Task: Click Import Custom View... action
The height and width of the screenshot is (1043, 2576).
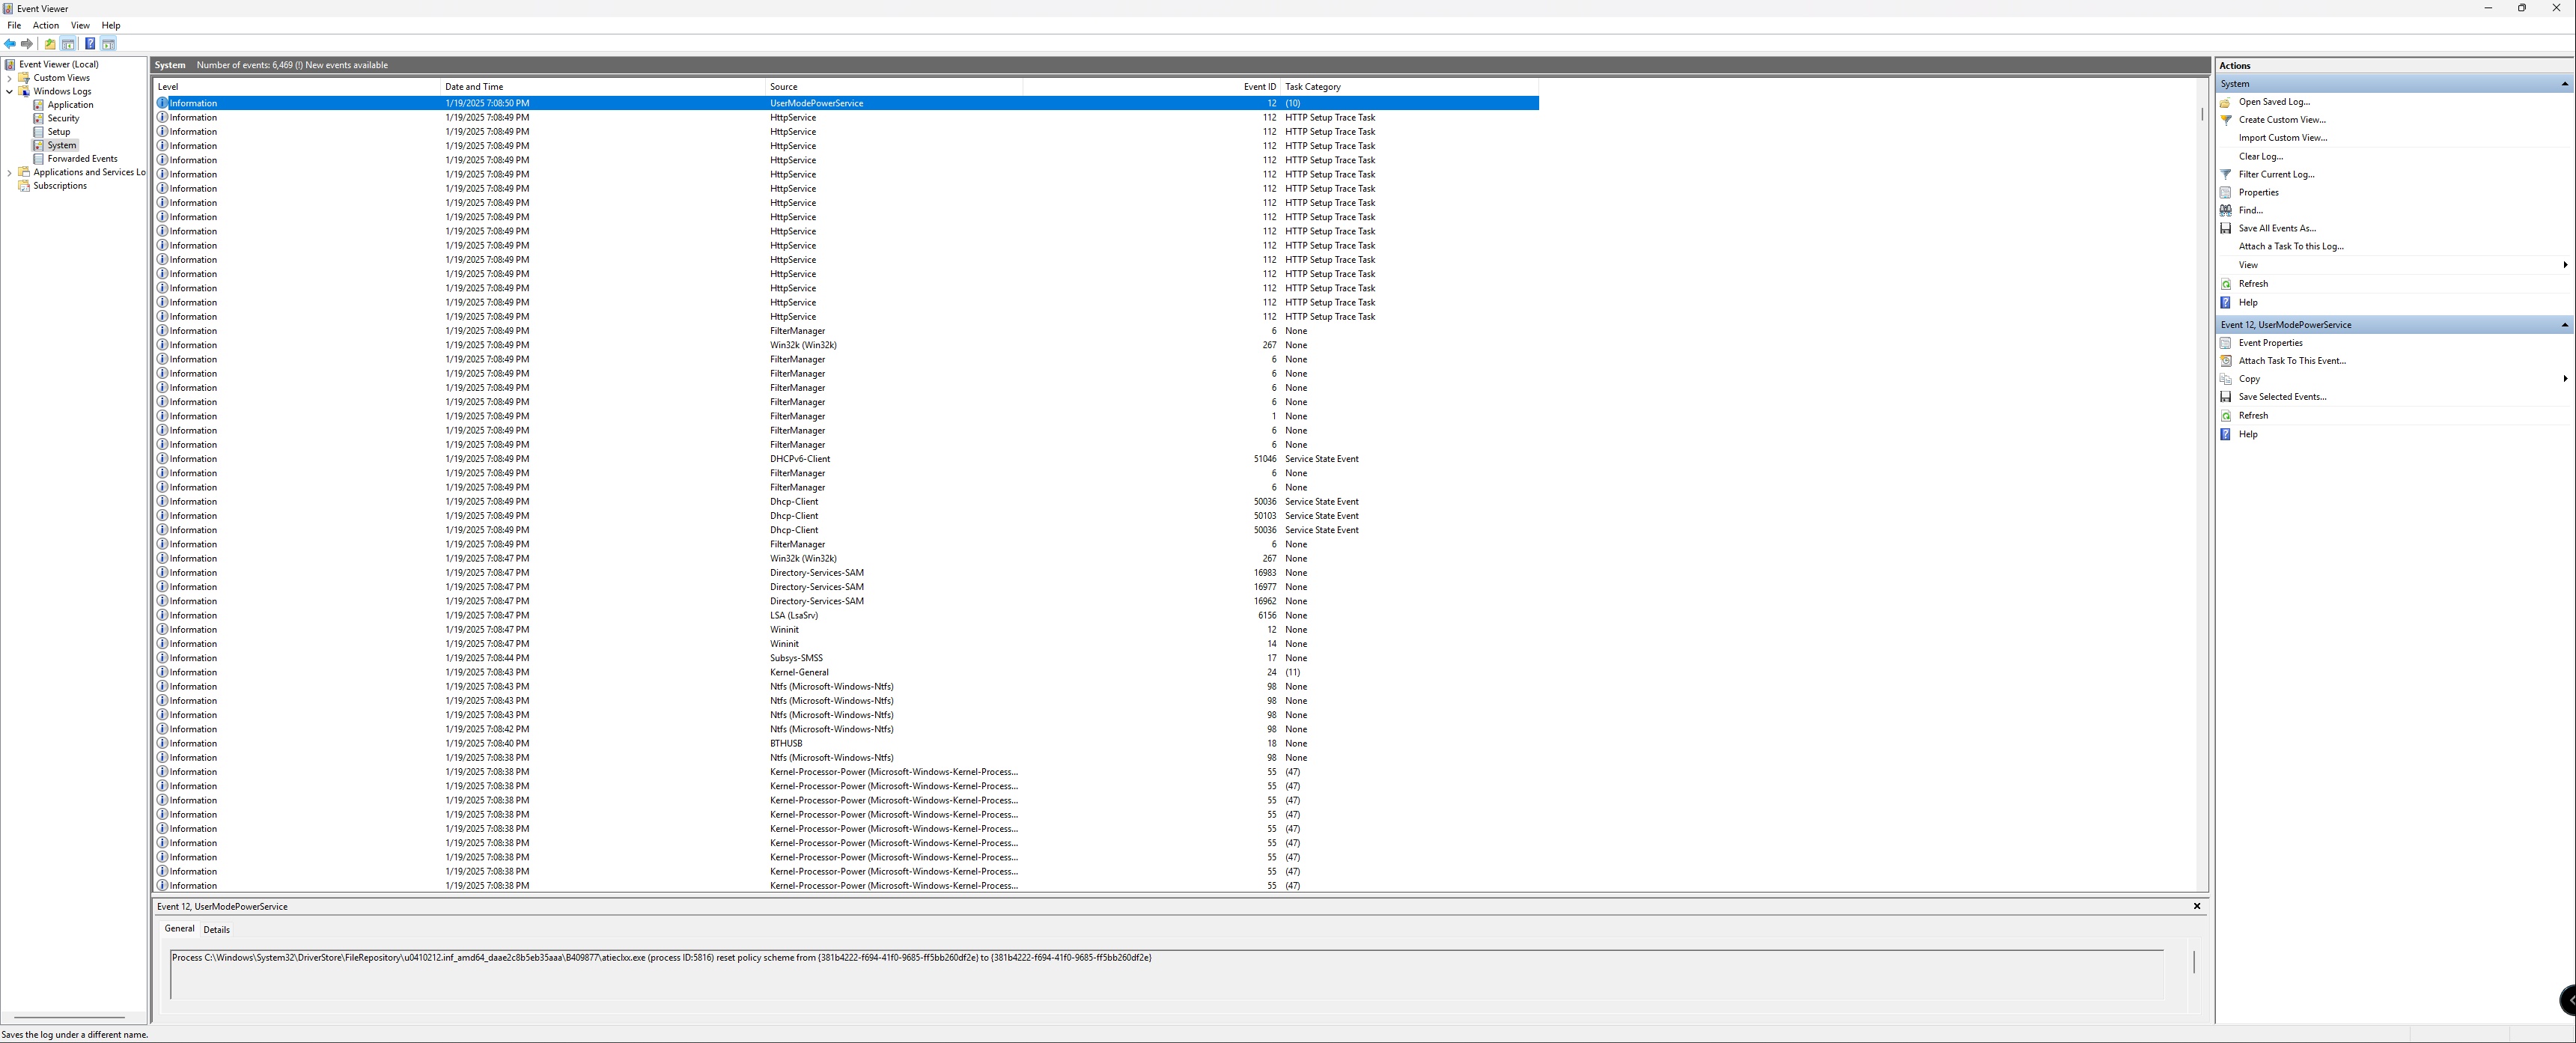Action: (2283, 138)
